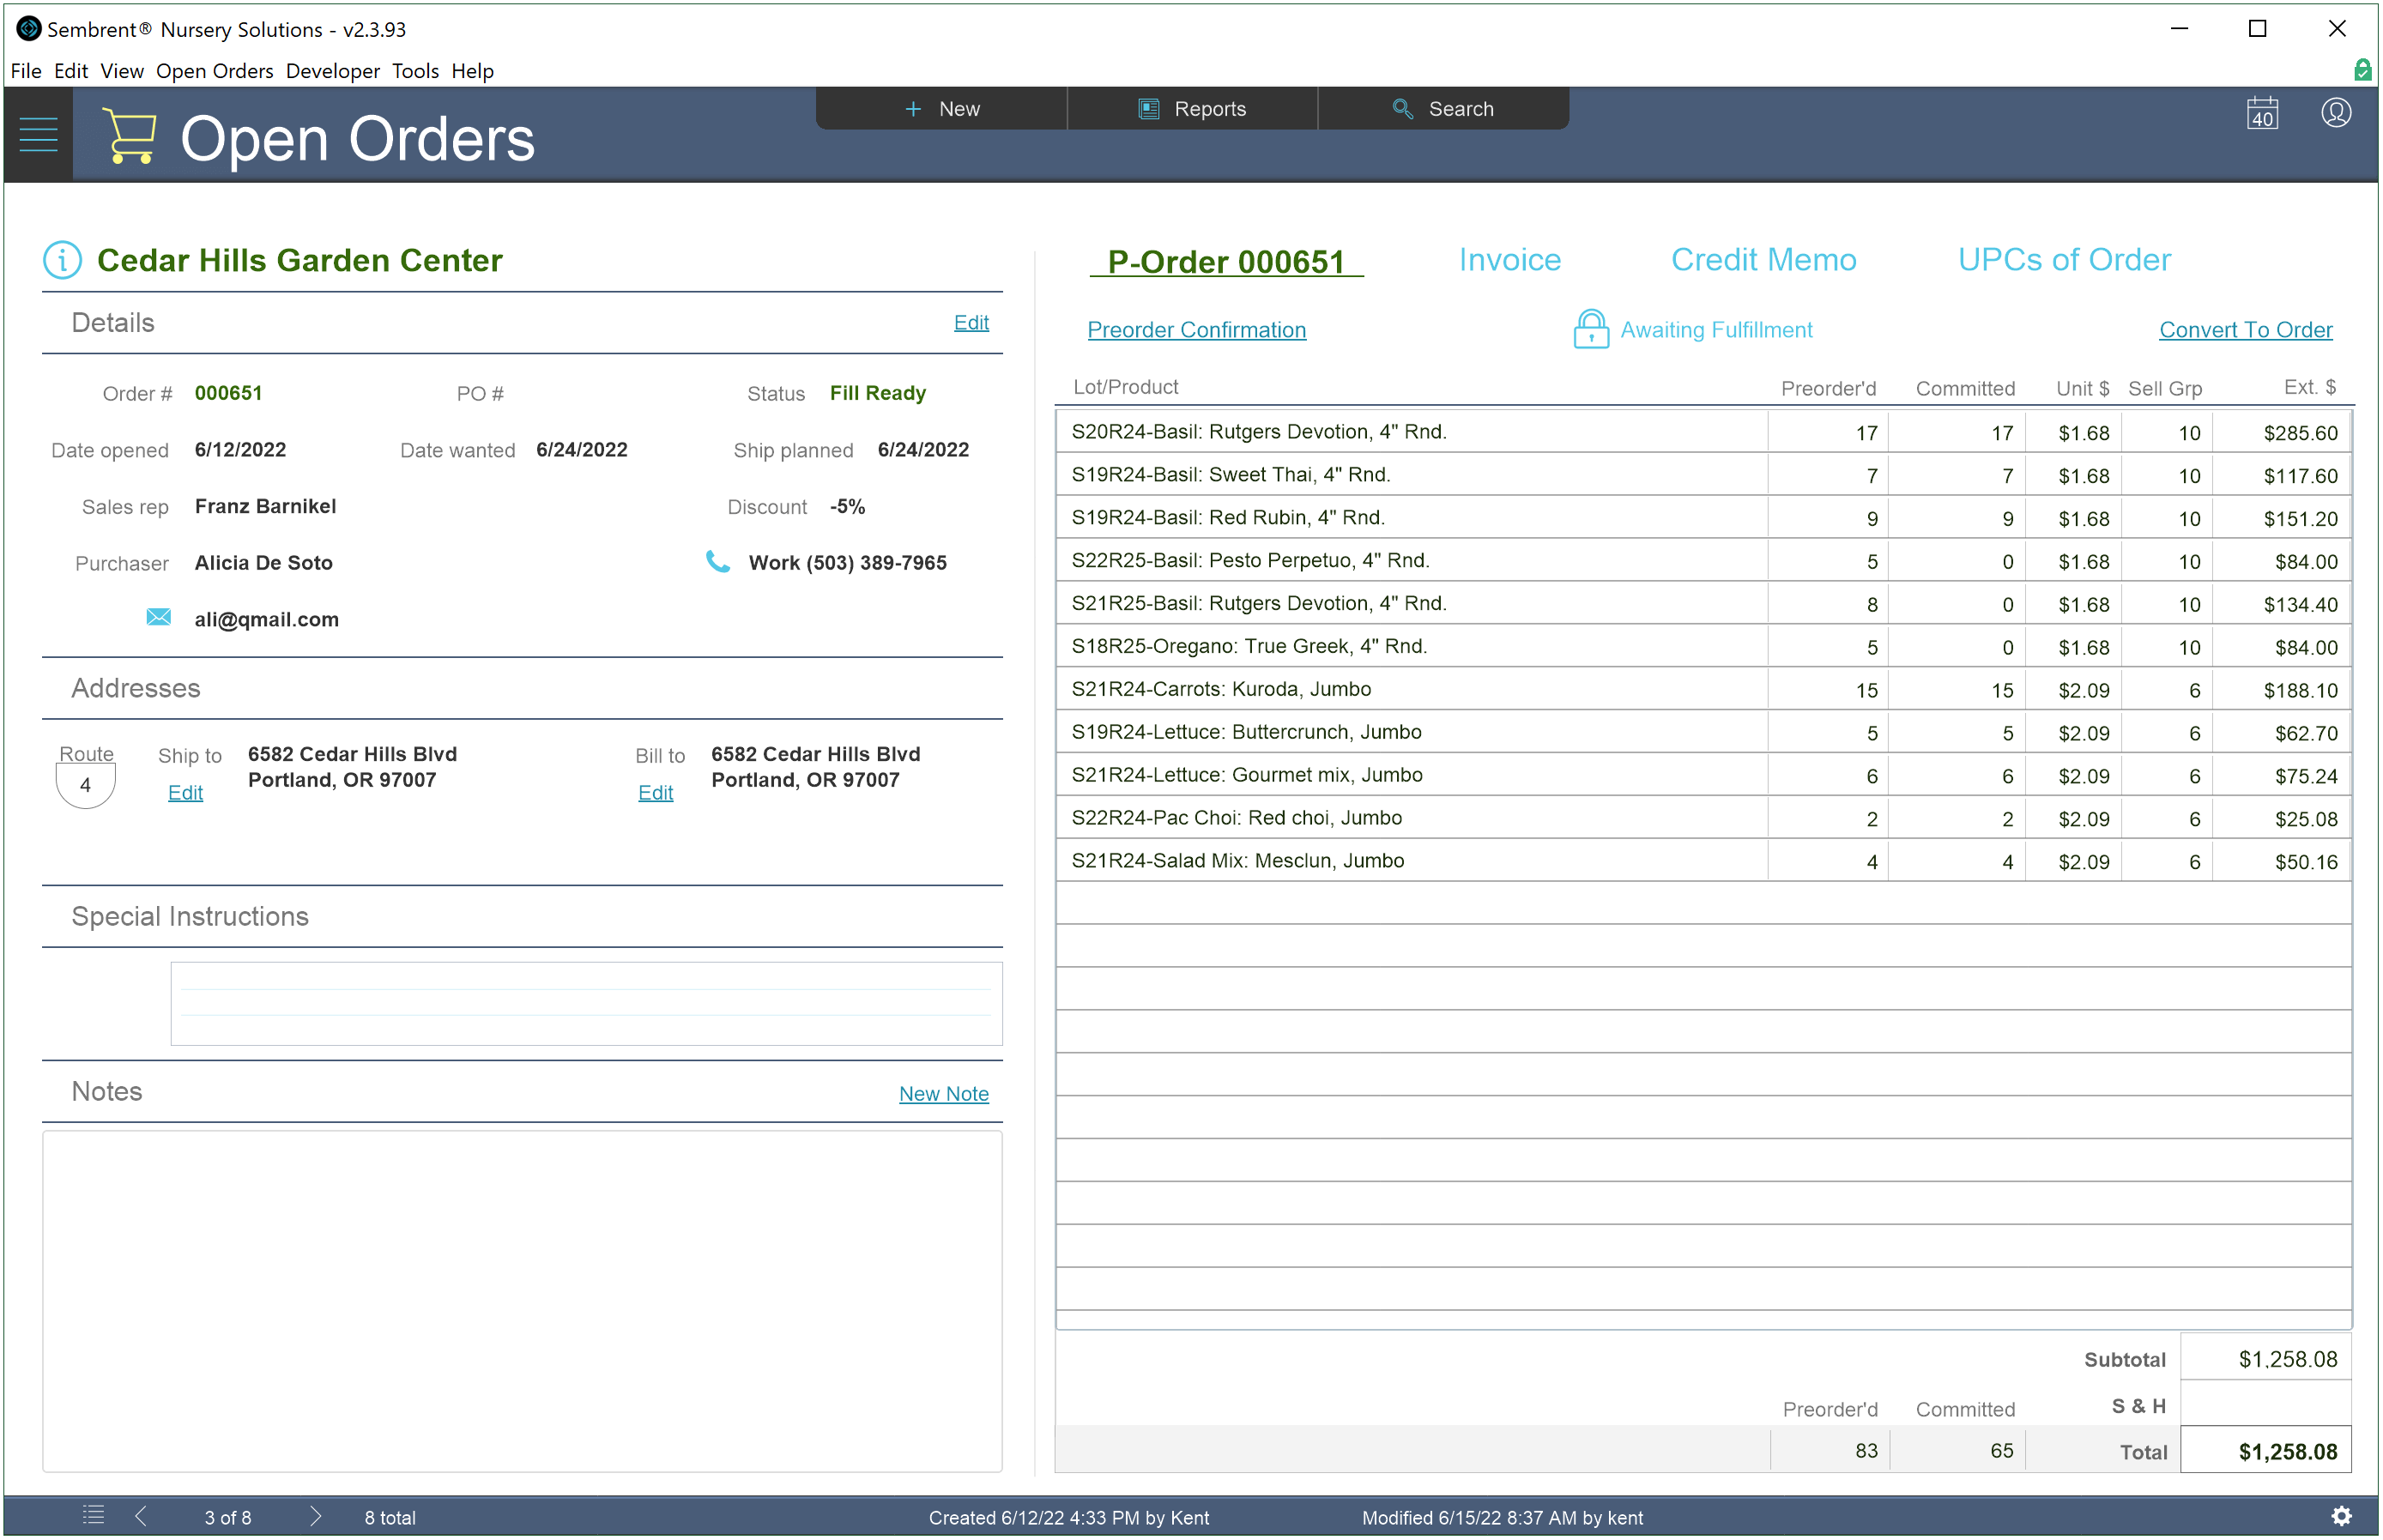Switch to the Invoice tab
The image size is (2383, 1540).
(x=1509, y=260)
